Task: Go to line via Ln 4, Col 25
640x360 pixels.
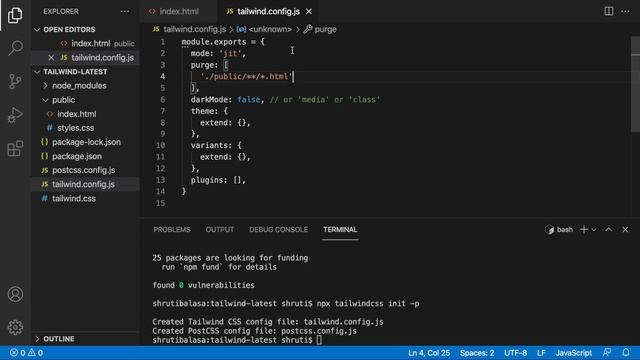Action: click(x=429, y=353)
